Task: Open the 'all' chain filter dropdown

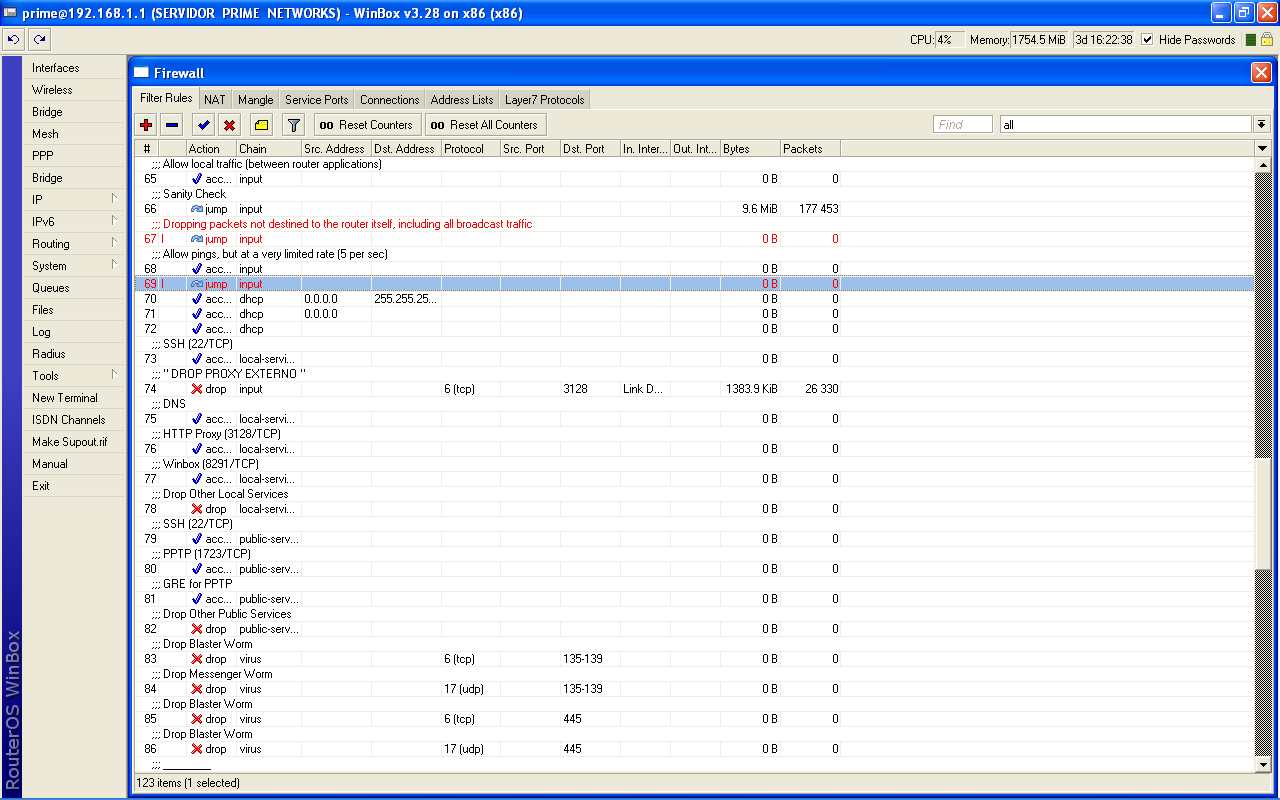Action: pos(1262,125)
